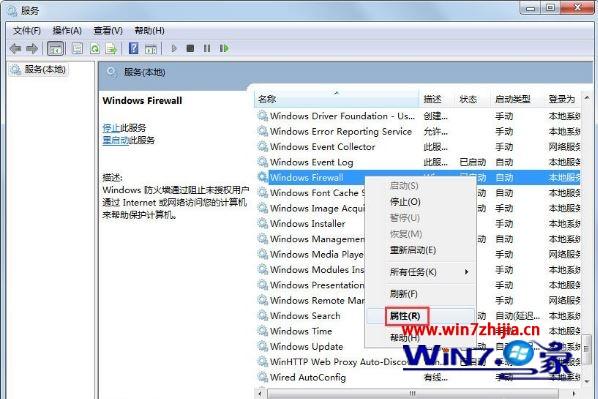This screenshot has width=598, height=399.
Task: Click the 停止 link in the left description pane
Action: click(111, 128)
